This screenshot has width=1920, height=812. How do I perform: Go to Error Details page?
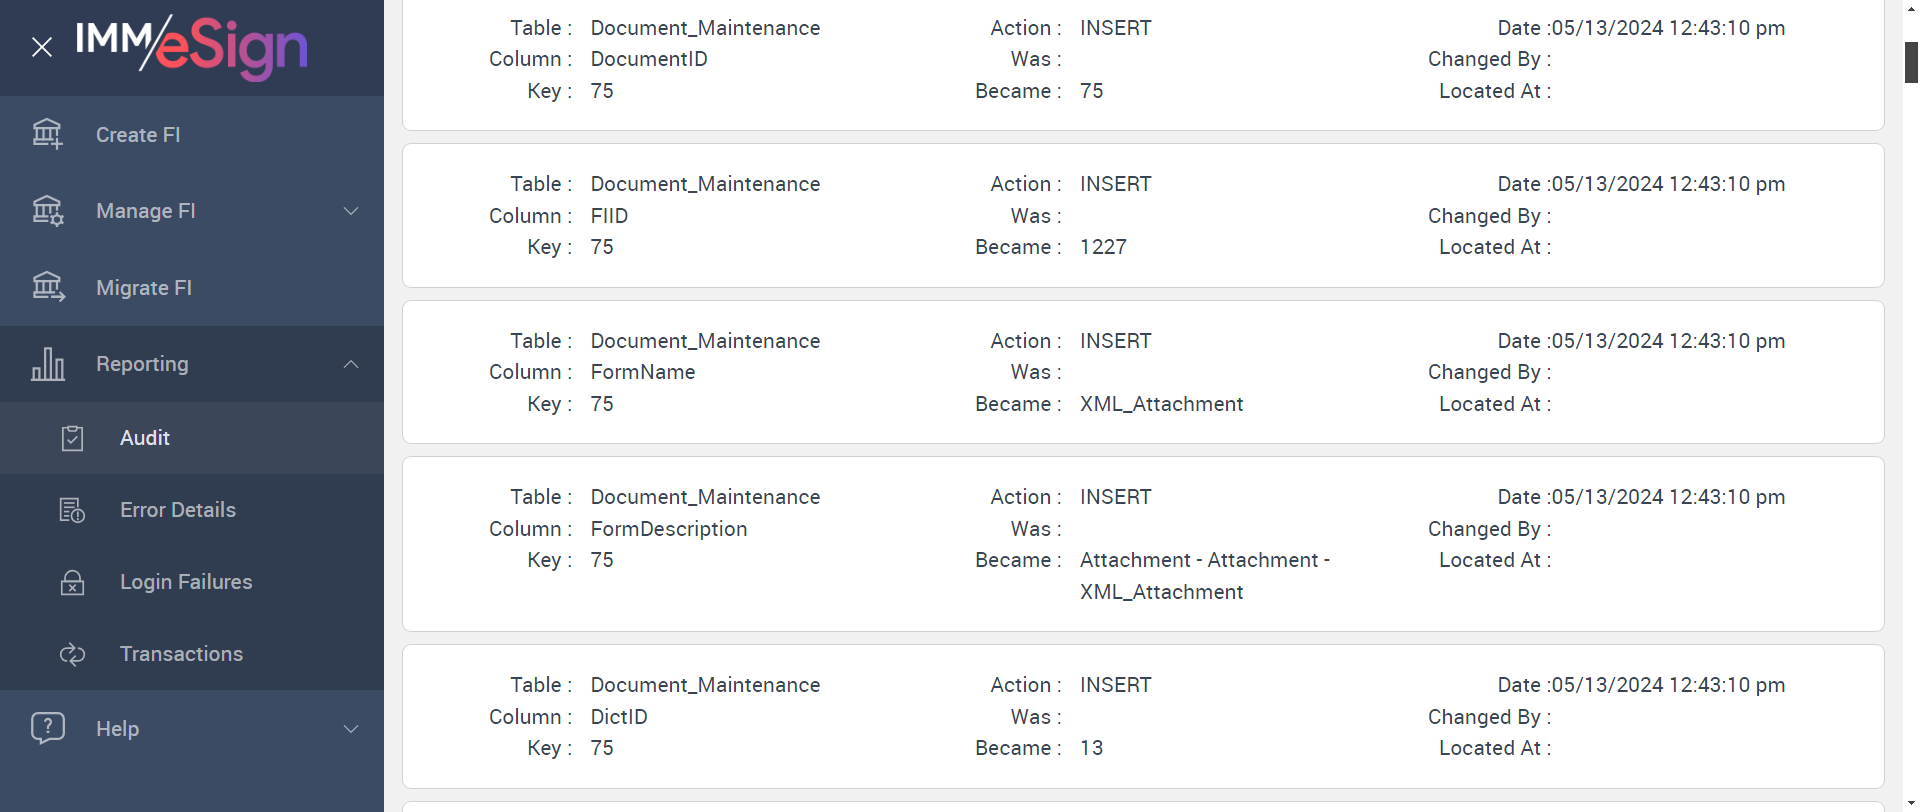(x=178, y=510)
